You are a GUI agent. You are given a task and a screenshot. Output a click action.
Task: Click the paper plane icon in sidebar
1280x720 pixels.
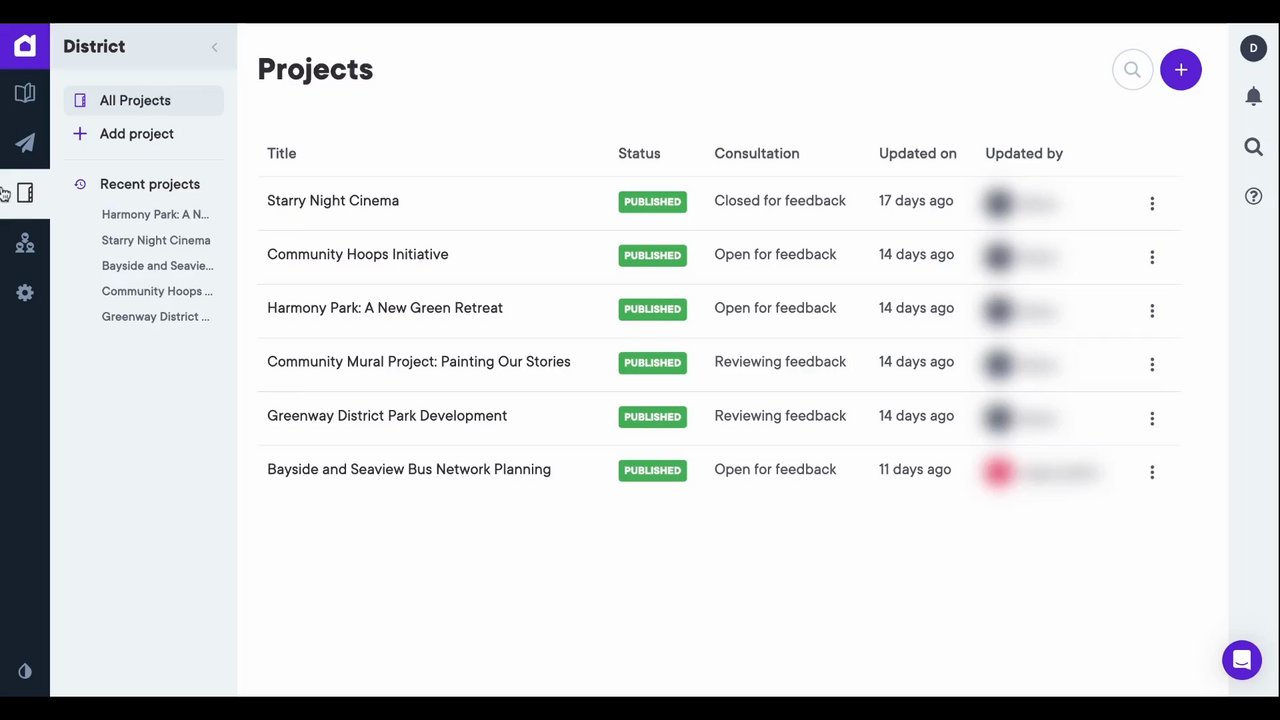(x=25, y=143)
